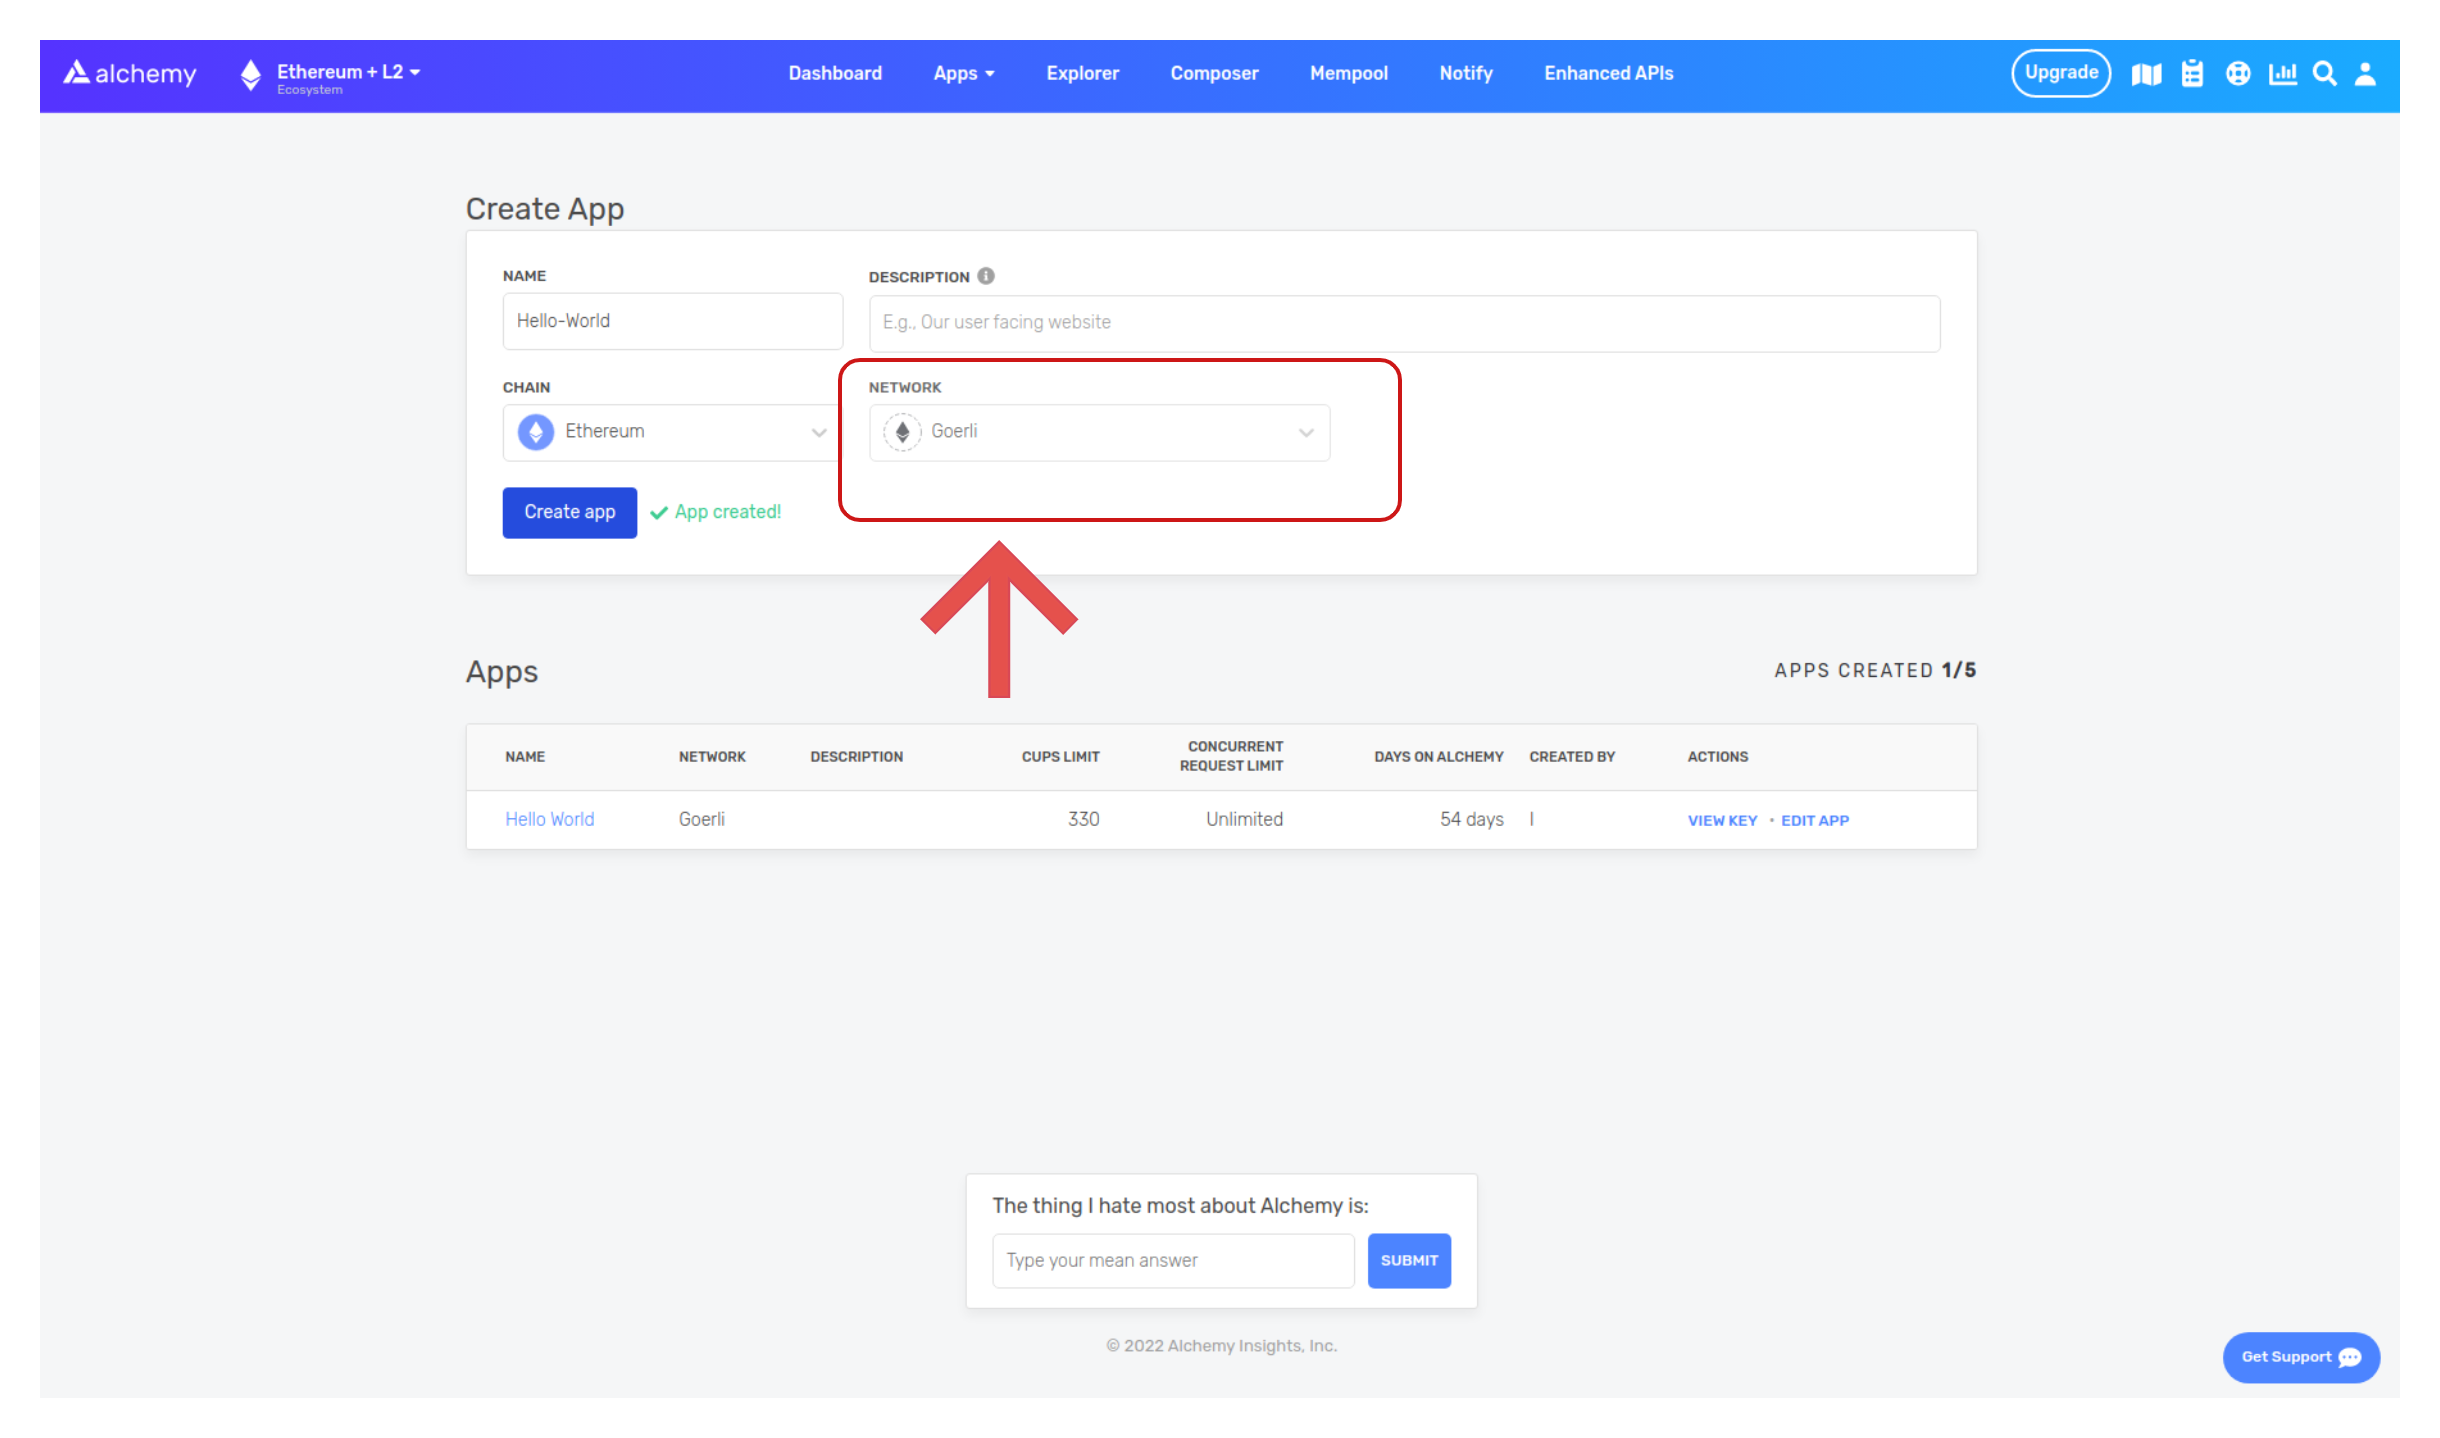The height and width of the screenshot is (1438, 2440).
Task: Open the Hello World app link
Action: pyautogui.click(x=550, y=819)
